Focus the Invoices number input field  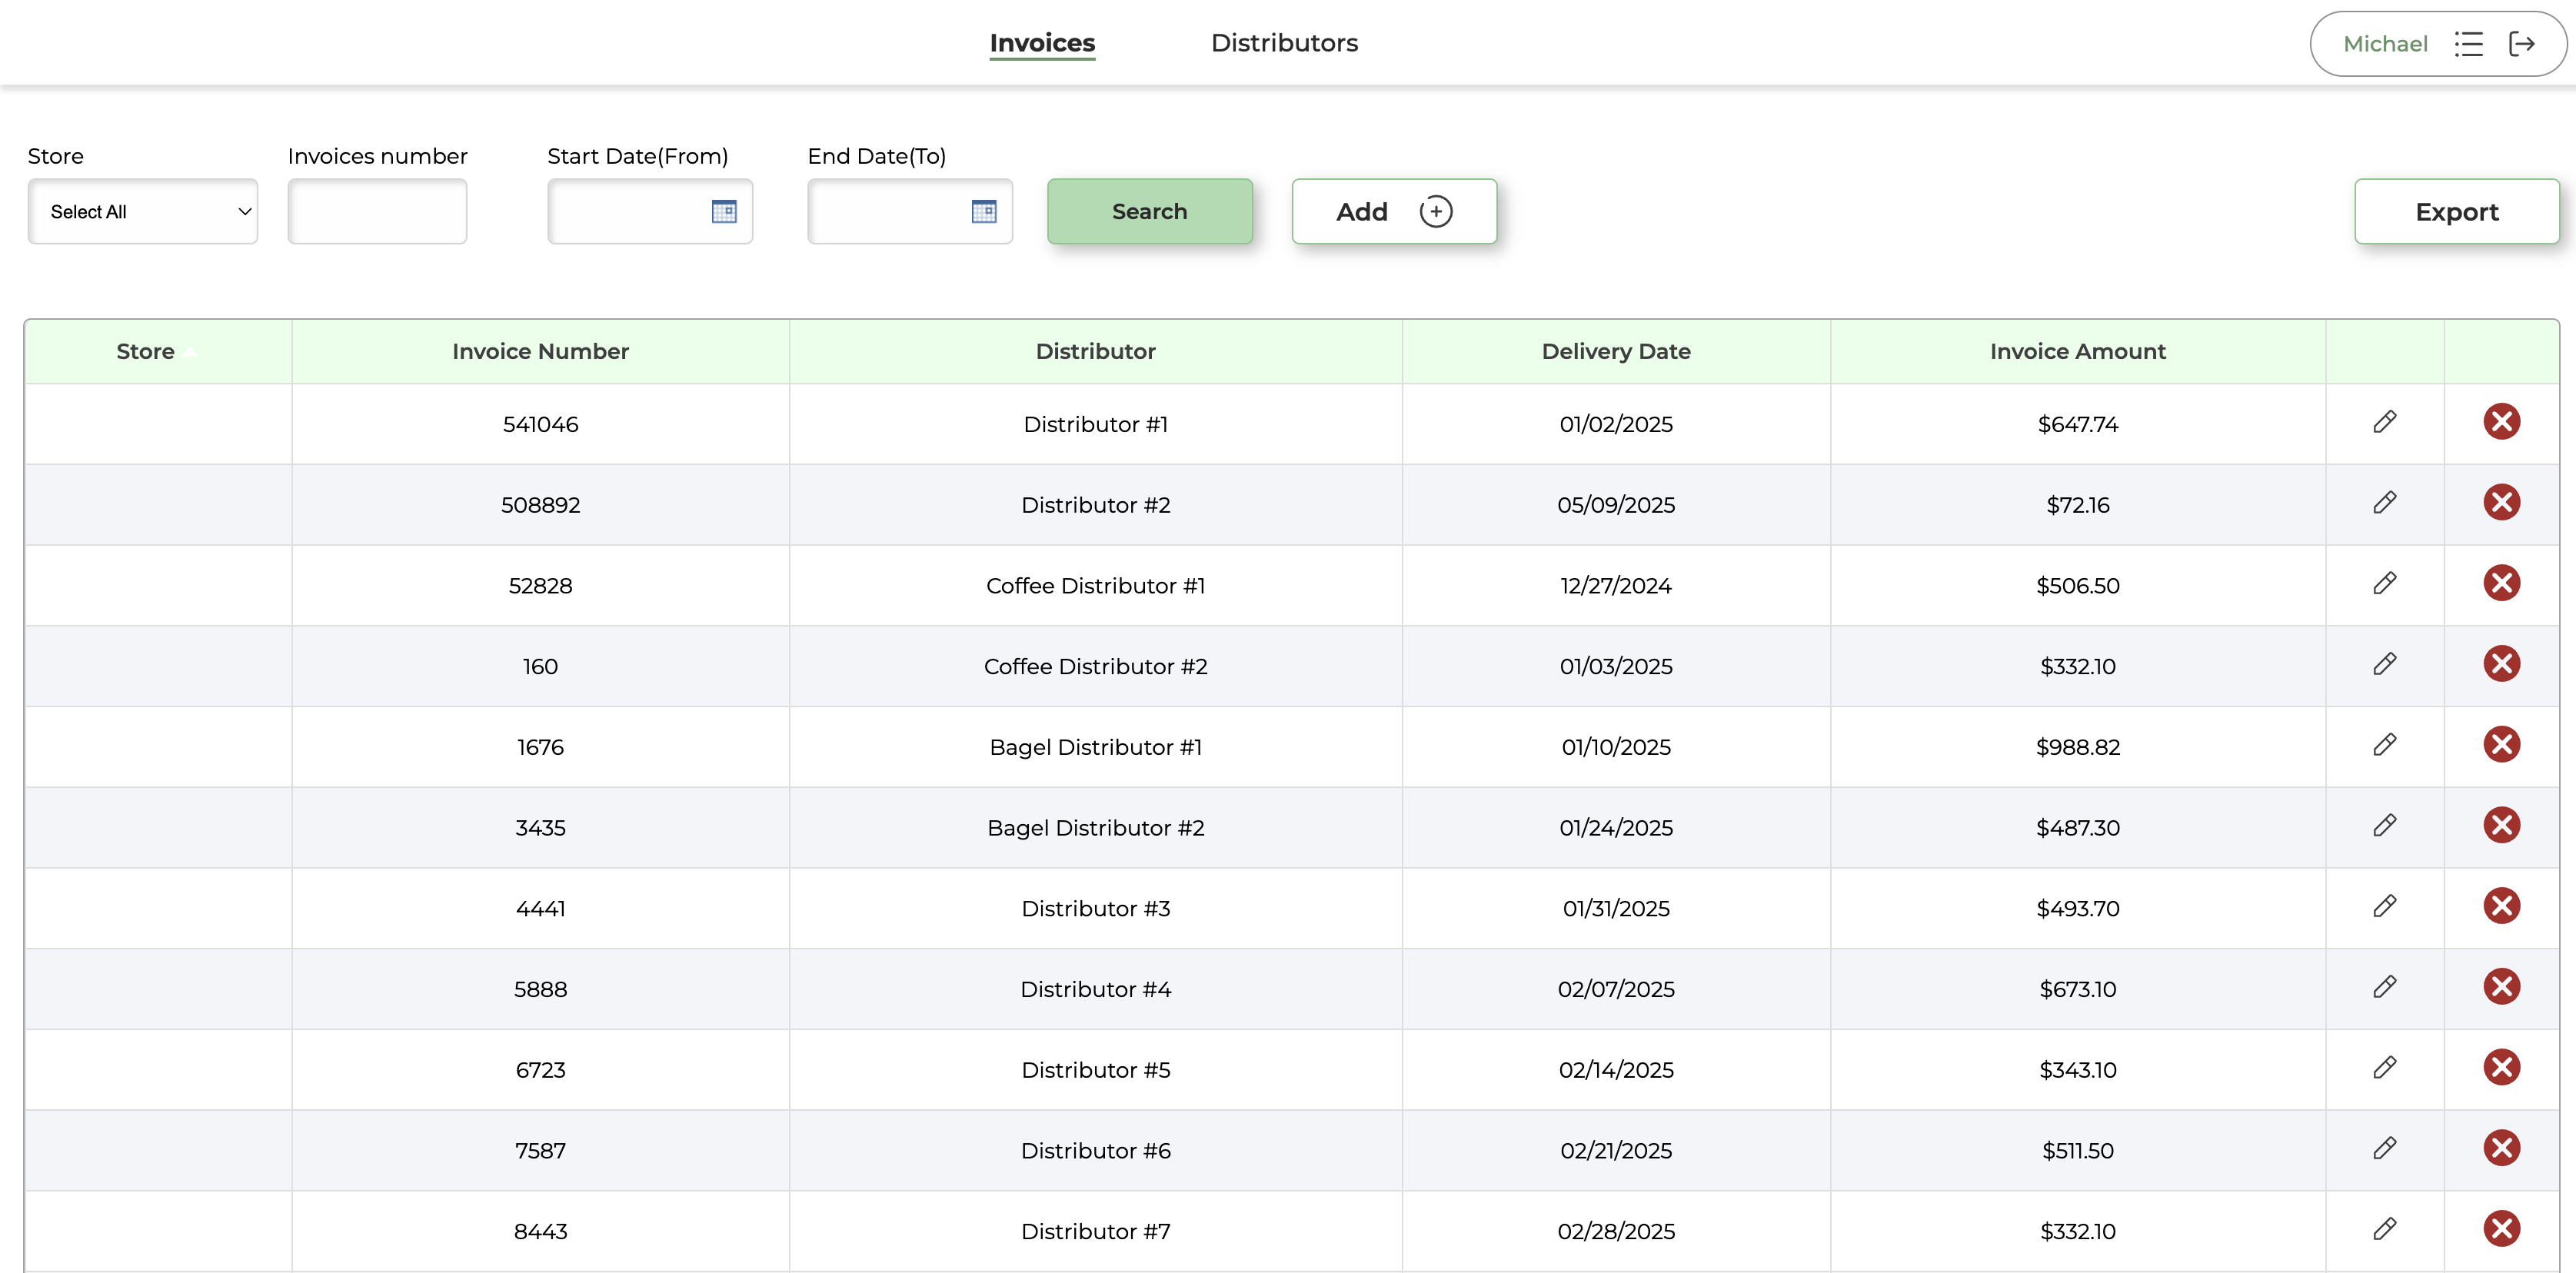pos(377,211)
